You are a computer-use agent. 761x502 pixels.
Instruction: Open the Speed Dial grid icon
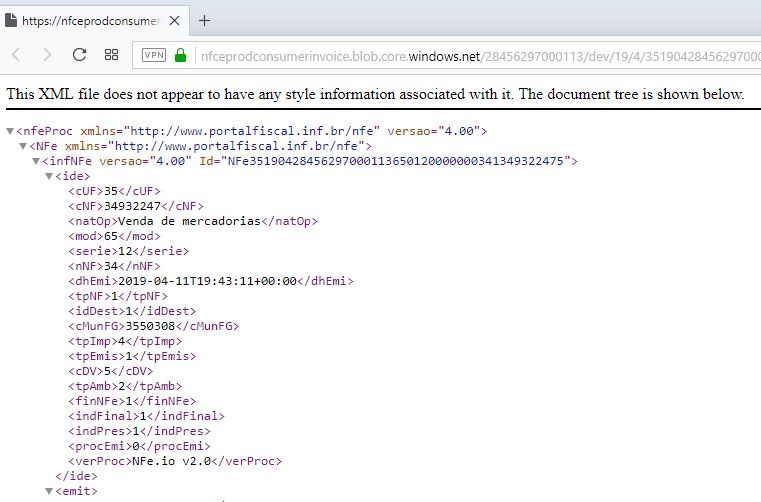(x=112, y=55)
